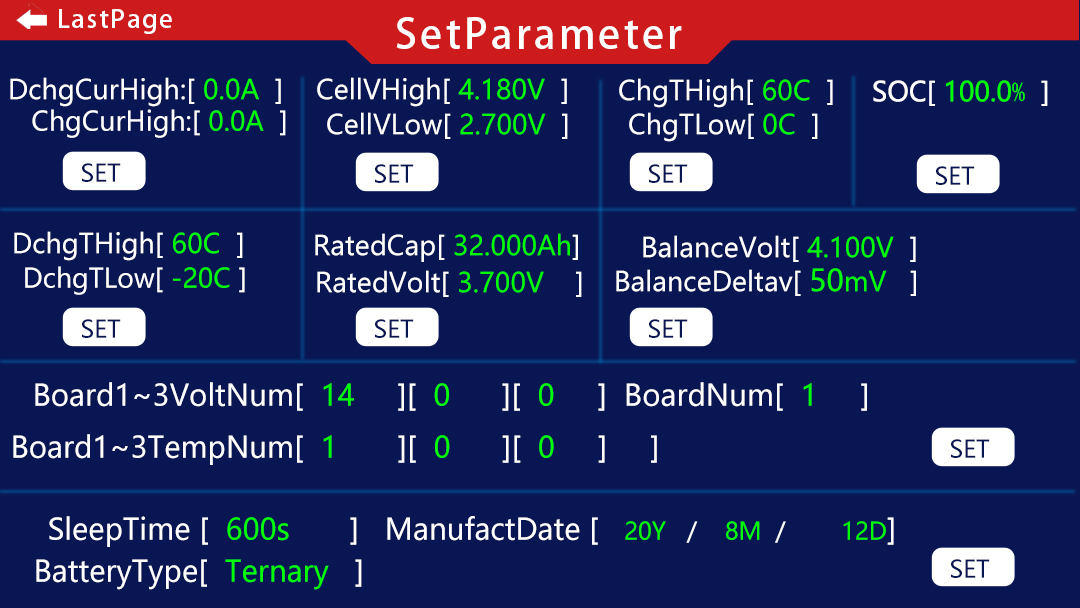Image resolution: width=1080 pixels, height=608 pixels.
Task: Change the ManufactDate year 20Y
Action: point(644,531)
